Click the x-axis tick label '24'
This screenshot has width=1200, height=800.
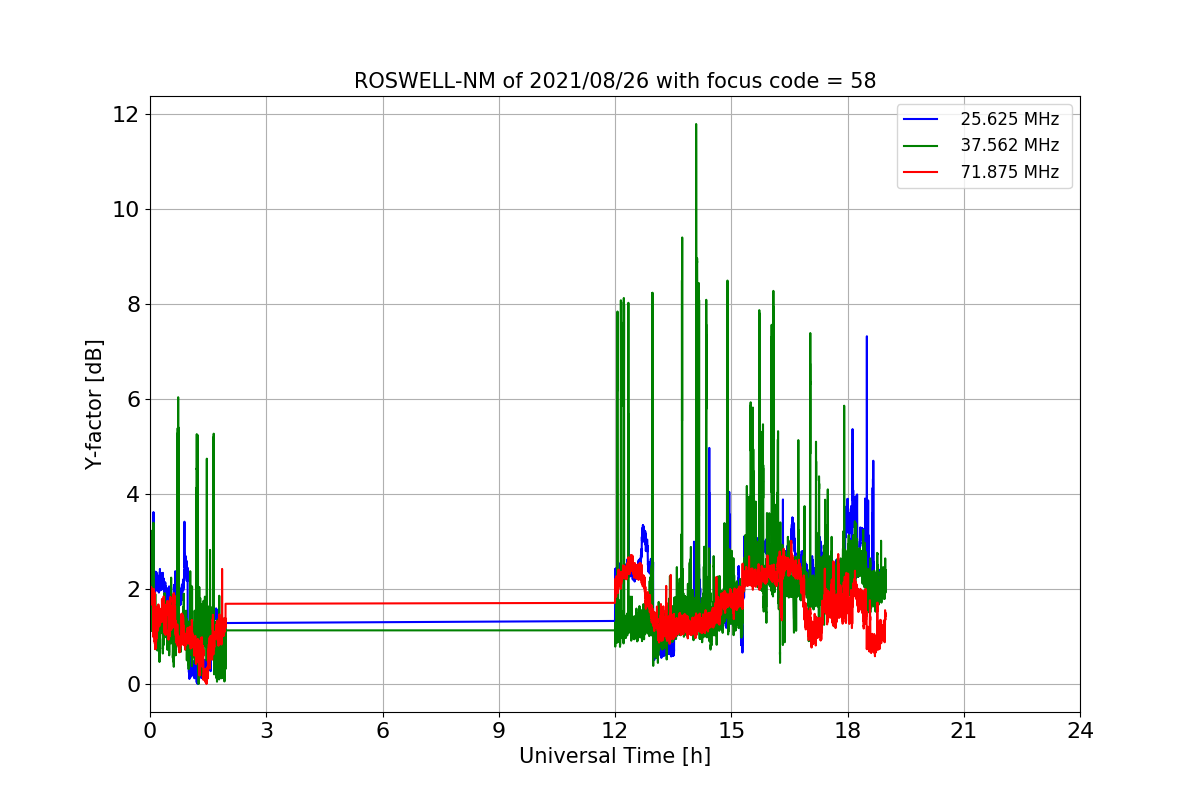coord(1080,731)
